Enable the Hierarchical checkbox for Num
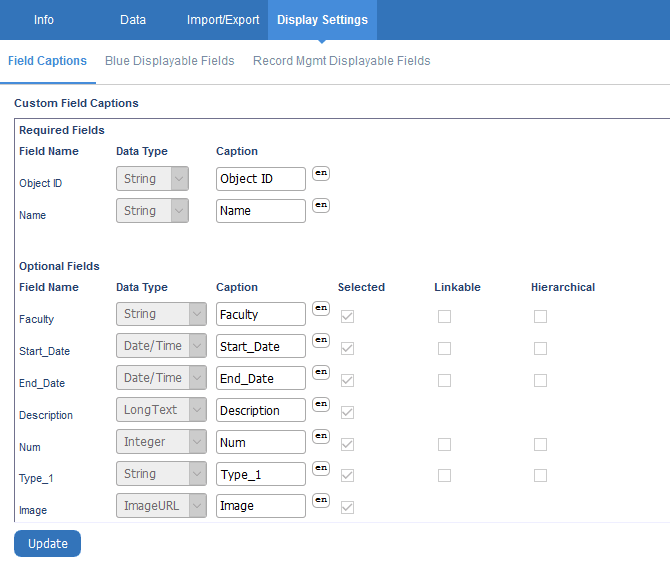 click(541, 445)
